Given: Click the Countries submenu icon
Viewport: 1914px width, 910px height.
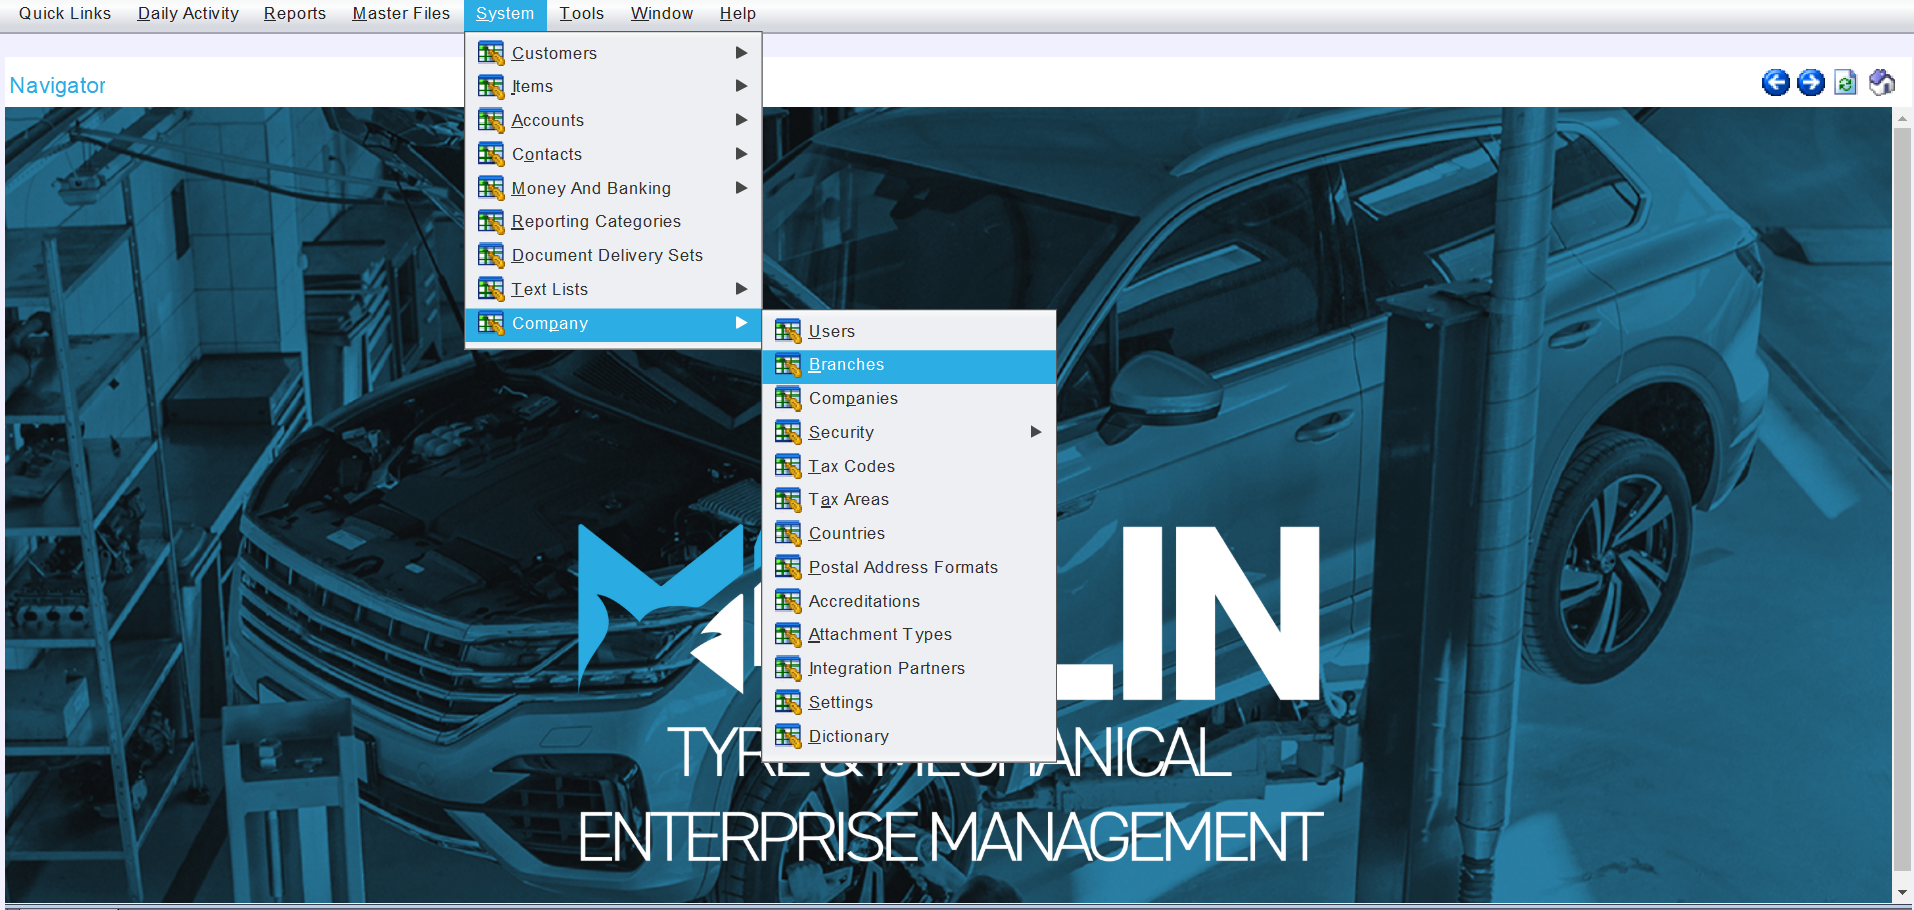Looking at the screenshot, I should point(788,533).
